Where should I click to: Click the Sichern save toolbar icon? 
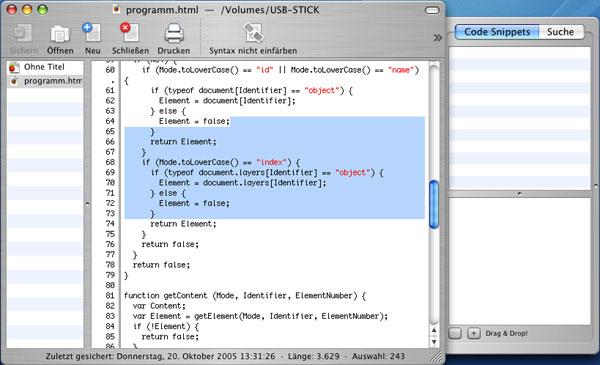tap(23, 34)
